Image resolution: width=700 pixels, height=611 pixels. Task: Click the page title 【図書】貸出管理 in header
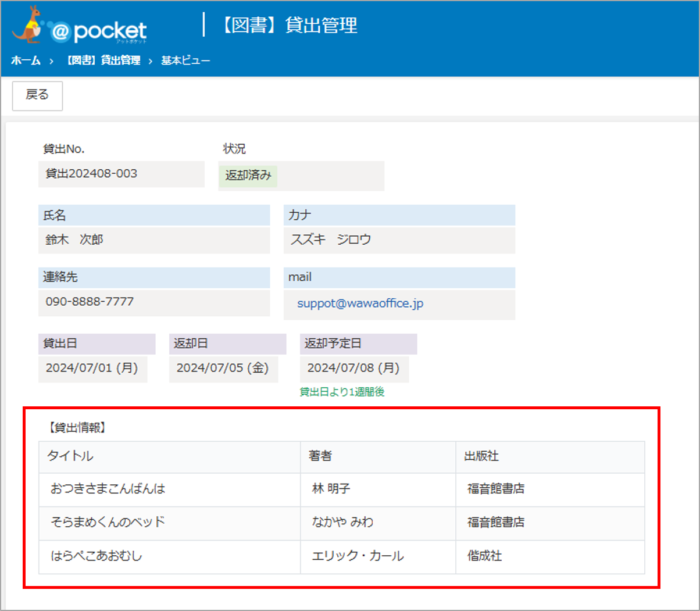click(x=289, y=25)
